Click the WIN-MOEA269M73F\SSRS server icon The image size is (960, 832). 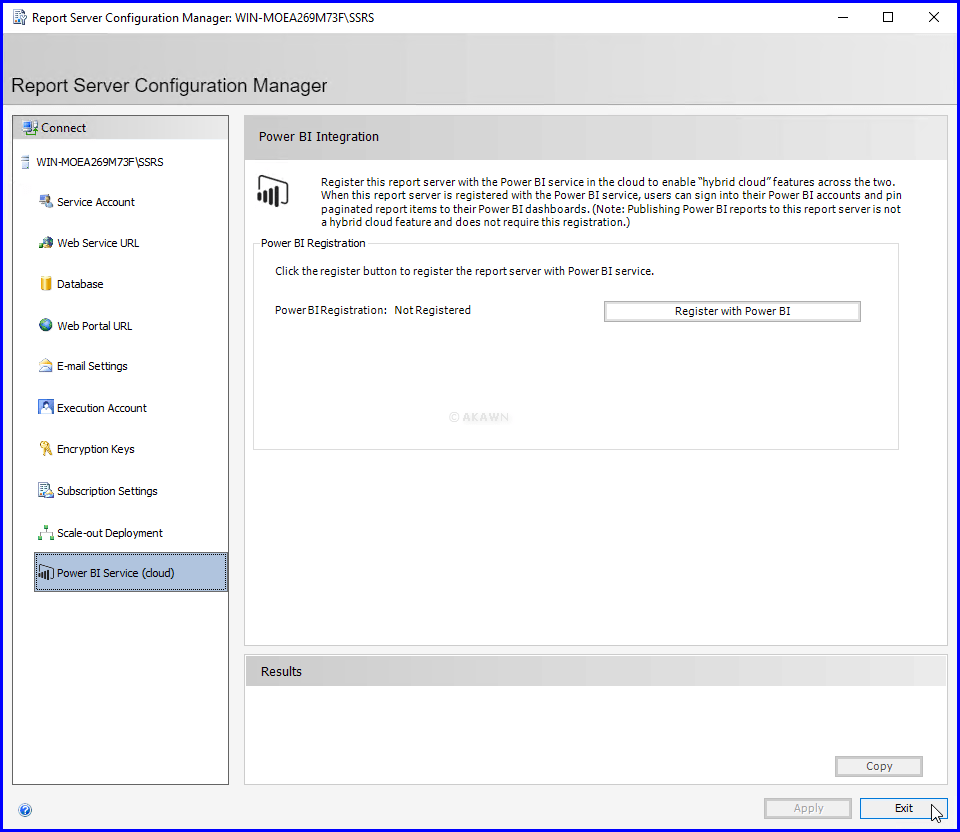(25, 162)
